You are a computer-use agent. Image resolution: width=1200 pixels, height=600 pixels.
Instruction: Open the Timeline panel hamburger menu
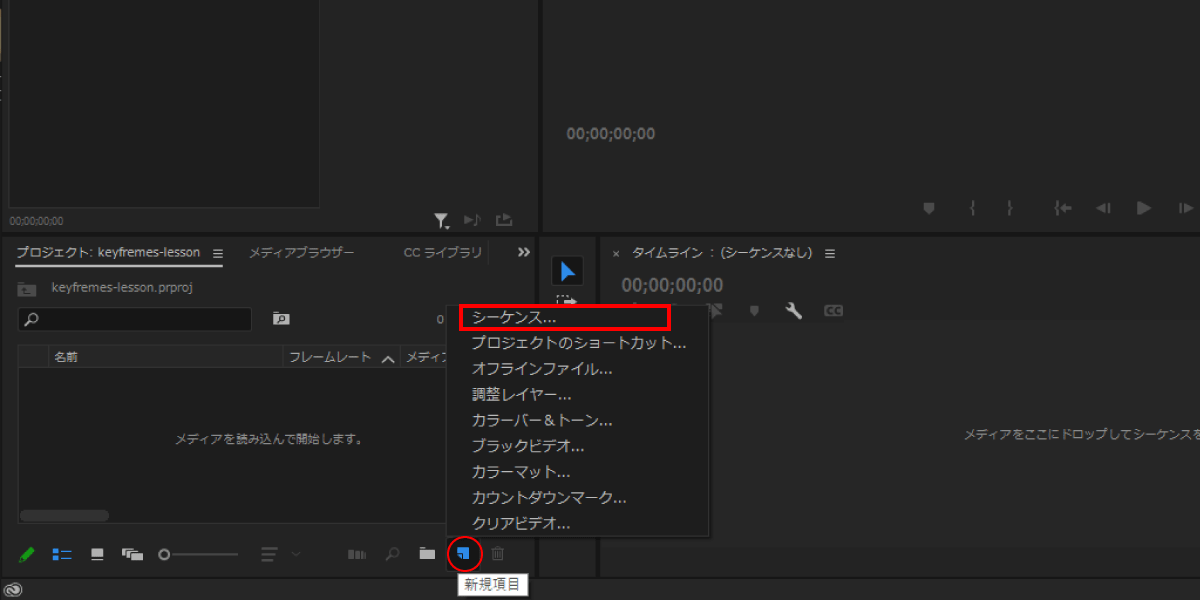(830, 253)
